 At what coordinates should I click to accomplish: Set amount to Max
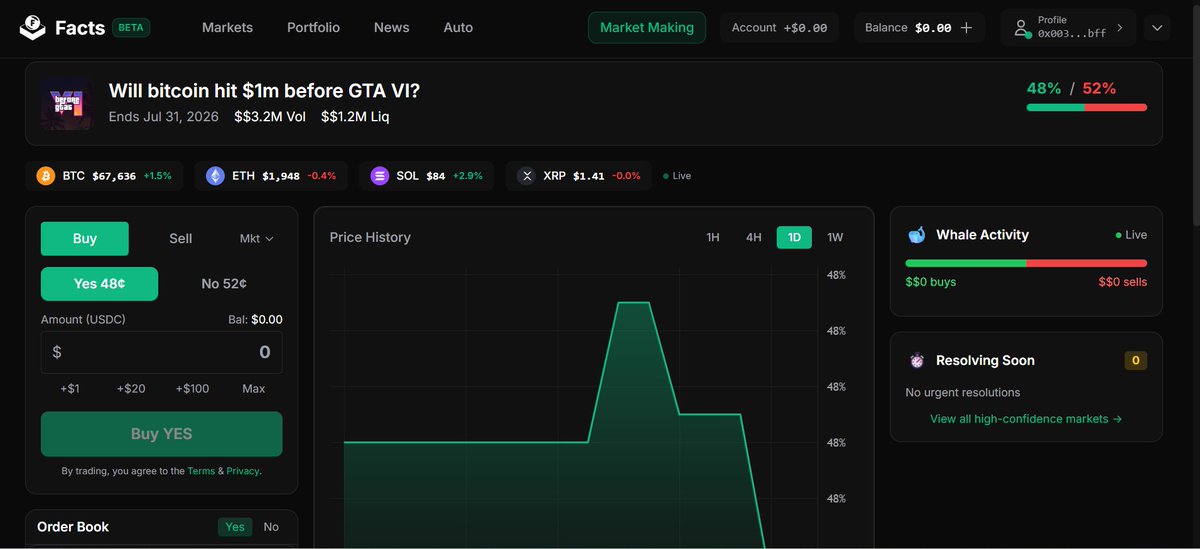[x=254, y=388]
